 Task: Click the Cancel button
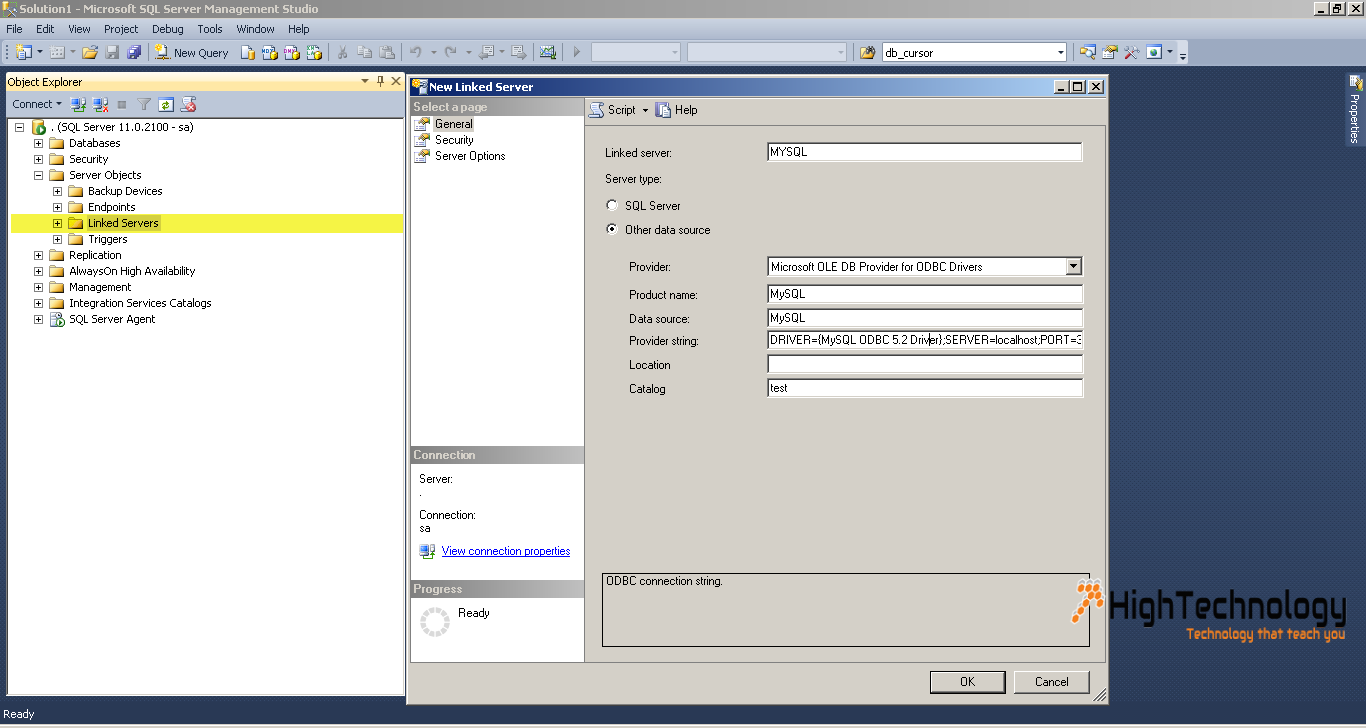tap(1051, 682)
